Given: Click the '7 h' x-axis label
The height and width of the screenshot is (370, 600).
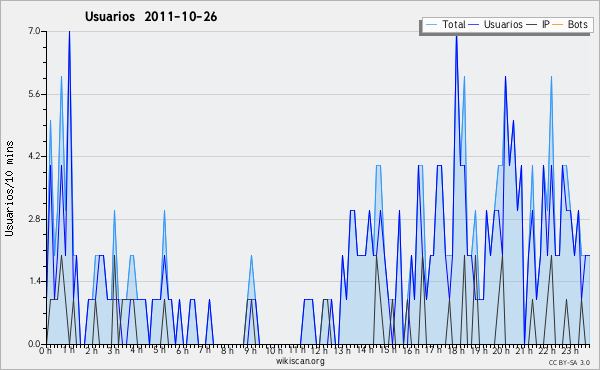Looking at the screenshot, I should pos(204,350).
